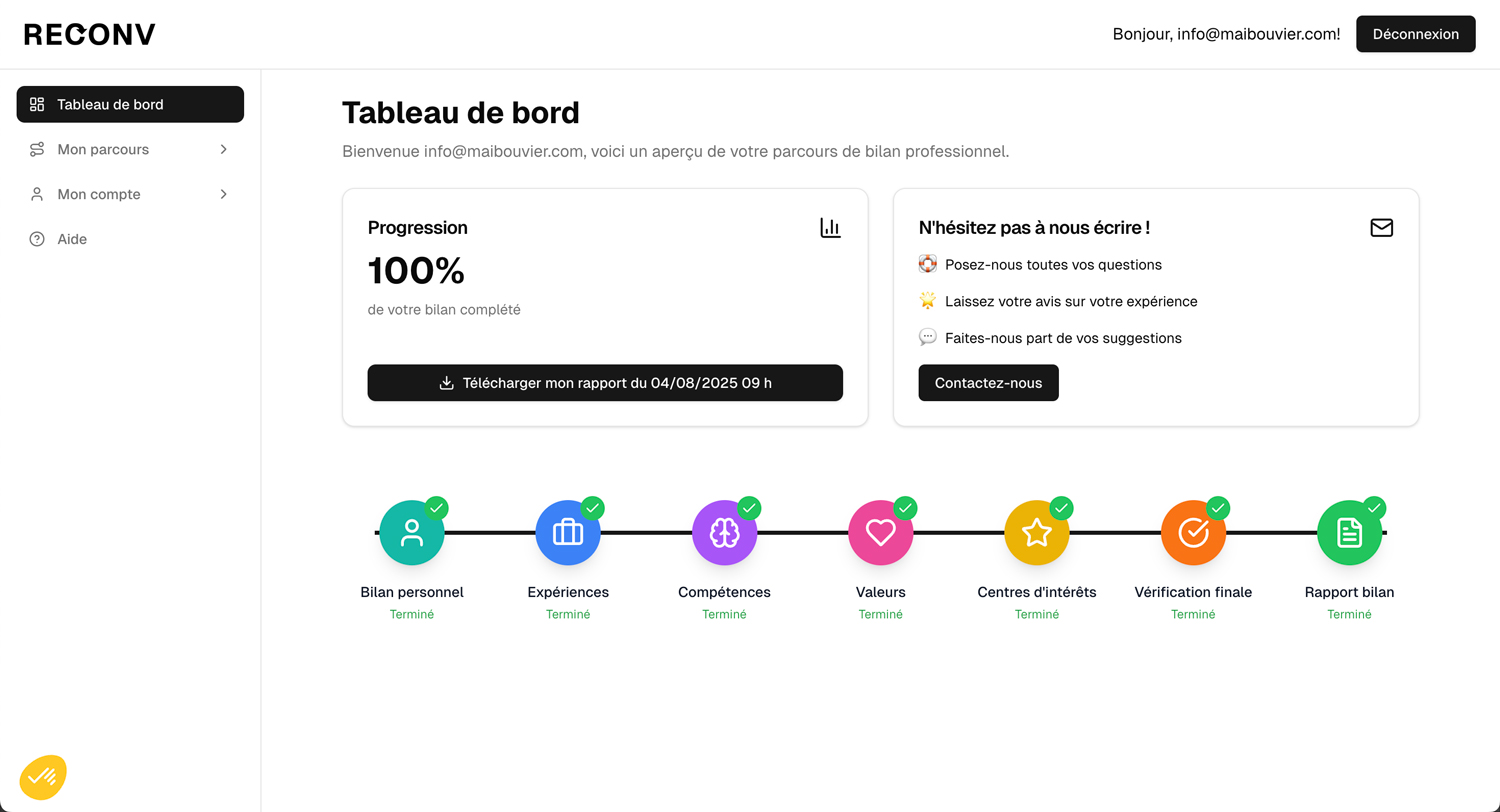Click the Déconnexion button
Viewport: 1500px width, 812px height.
coord(1415,34)
